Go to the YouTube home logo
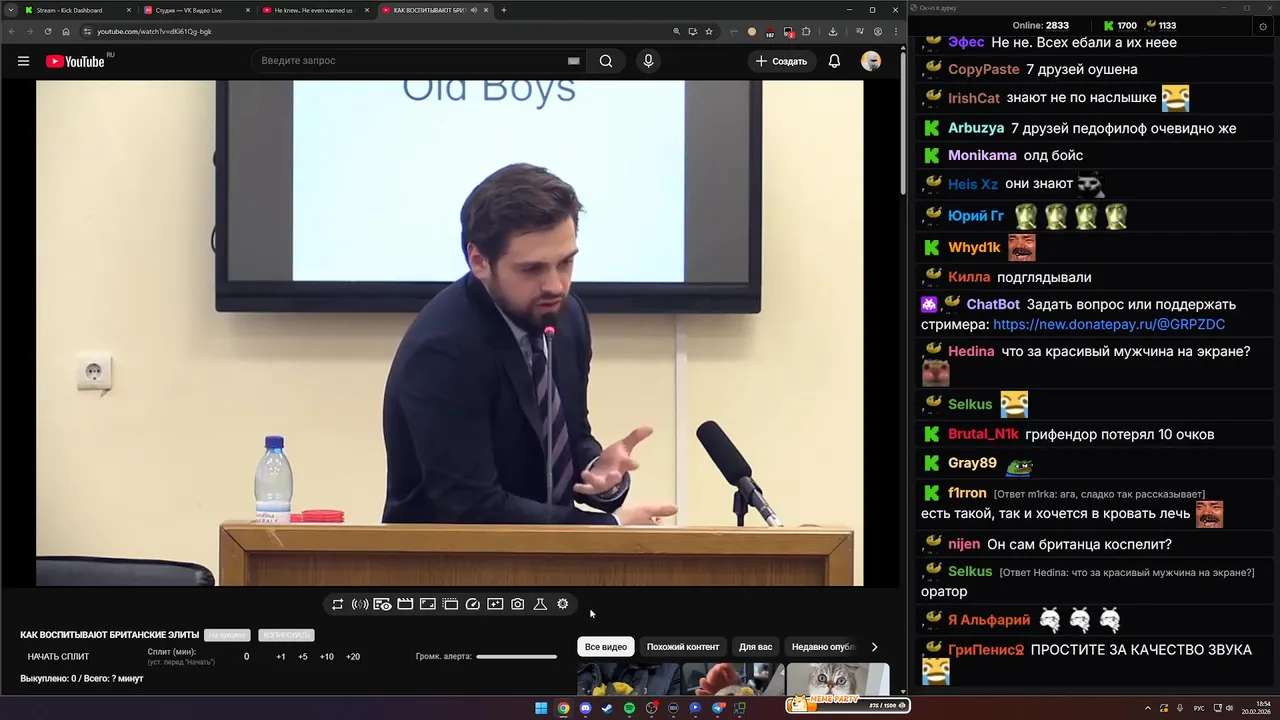1280x720 pixels. point(75,61)
